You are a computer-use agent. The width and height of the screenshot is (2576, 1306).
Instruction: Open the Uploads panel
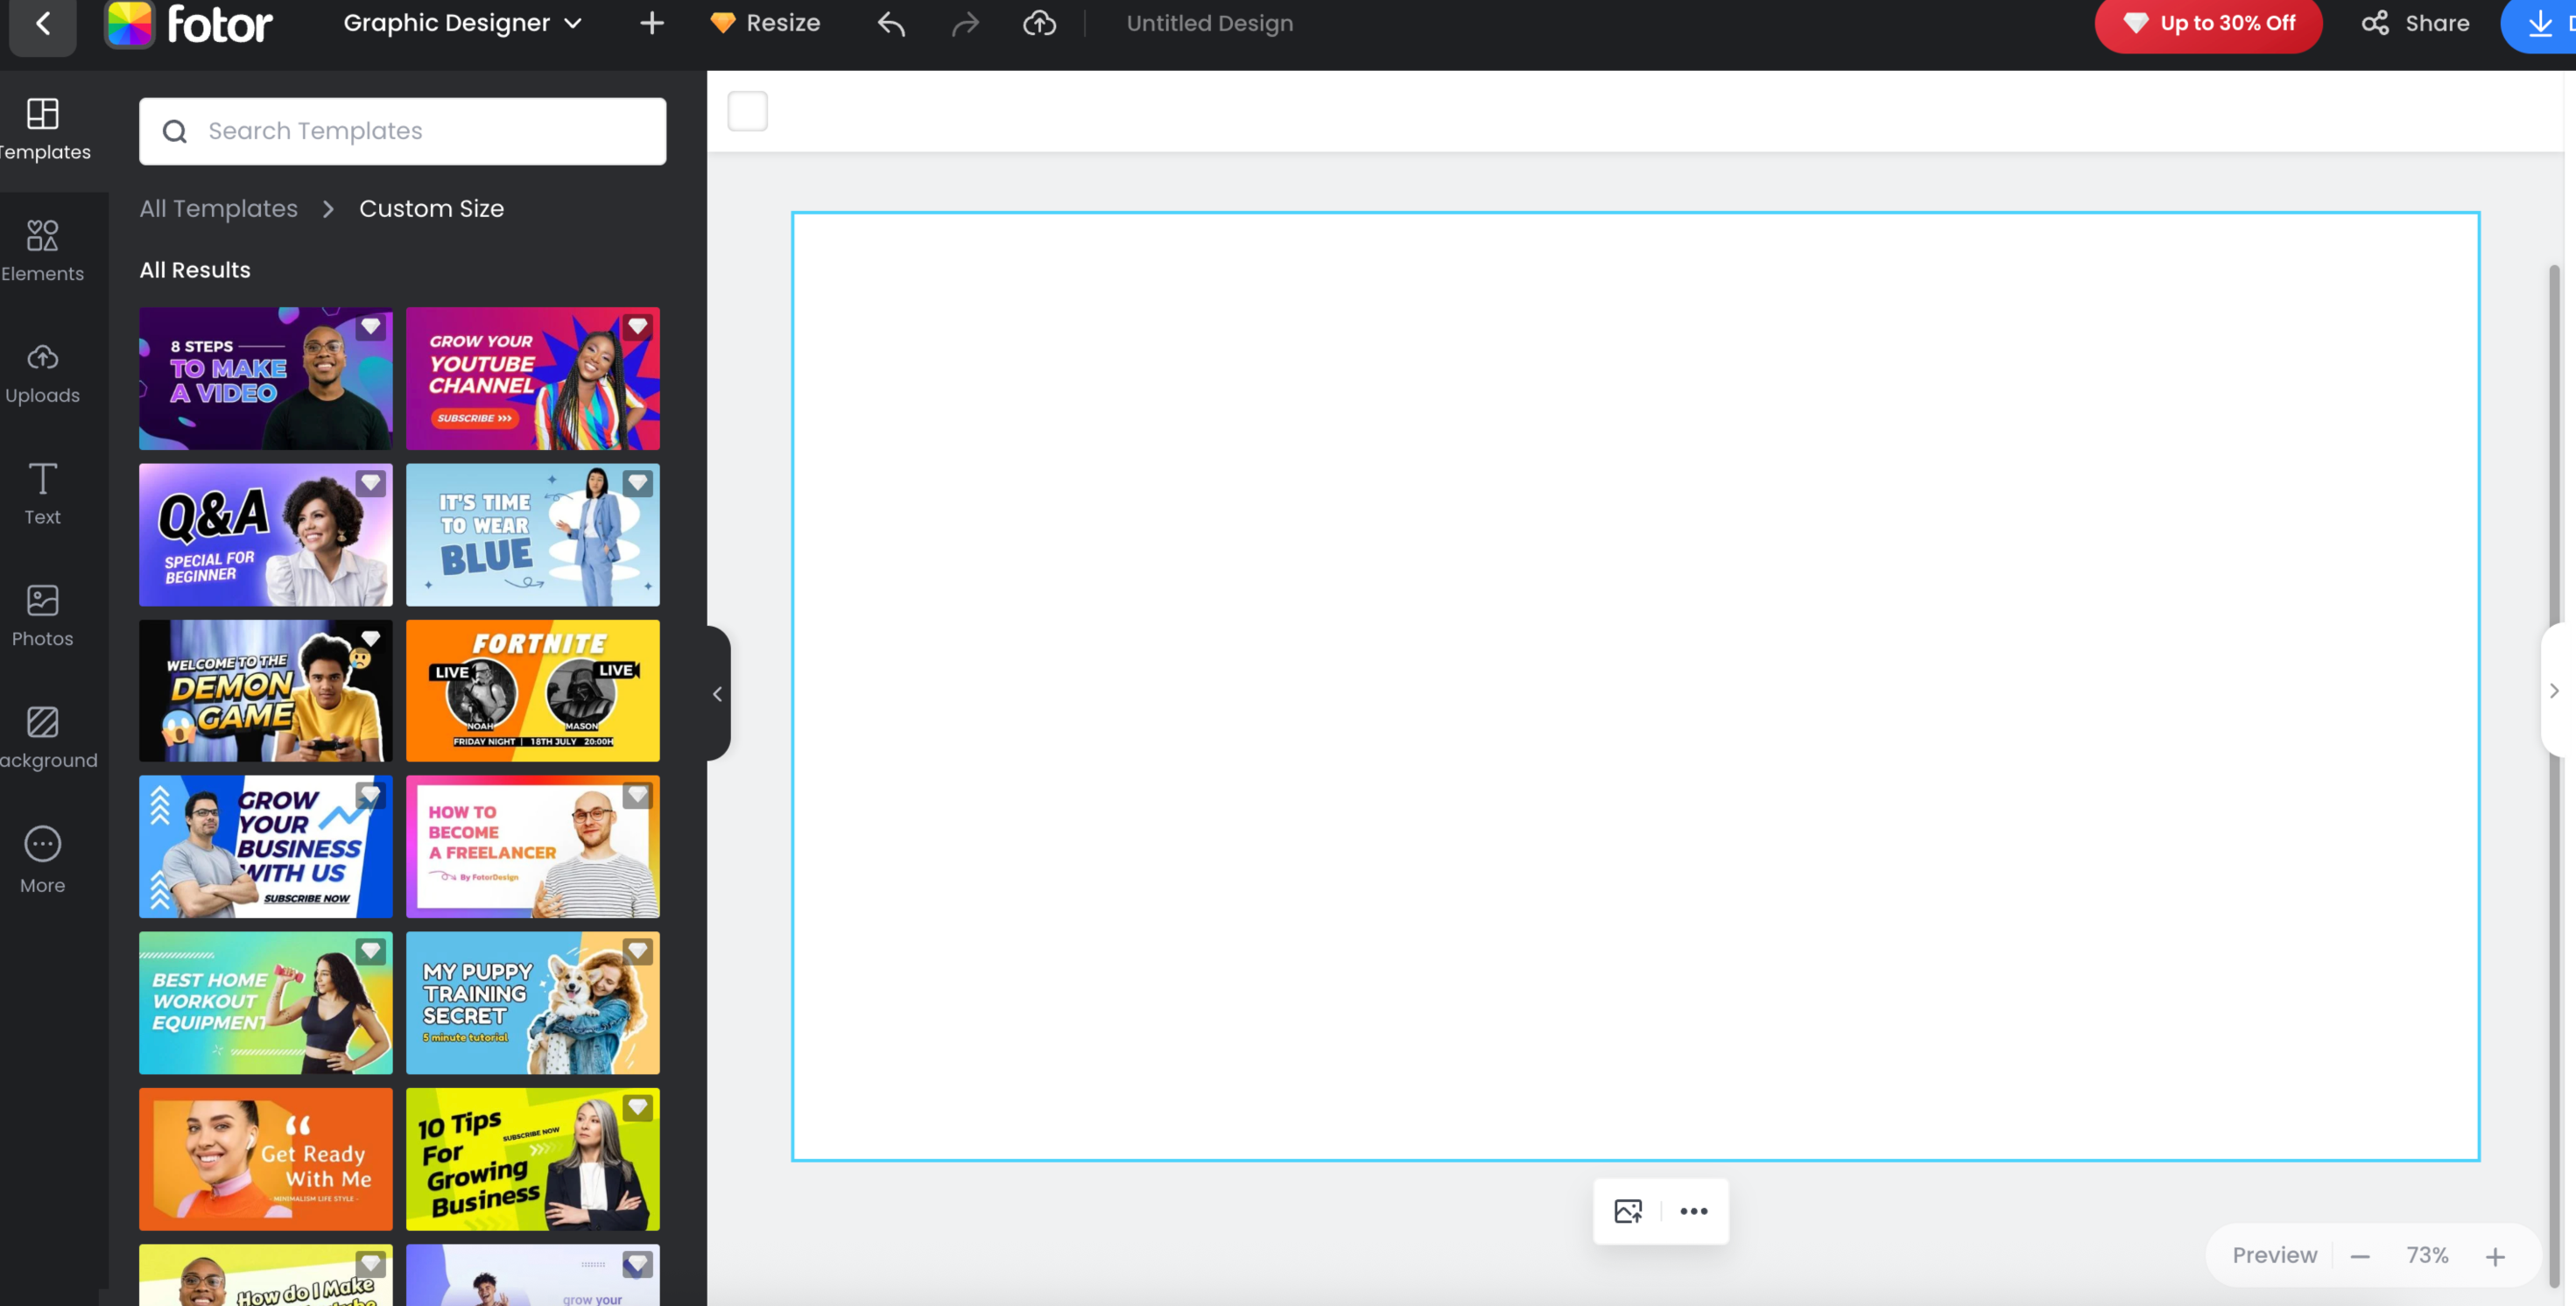(x=43, y=373)
